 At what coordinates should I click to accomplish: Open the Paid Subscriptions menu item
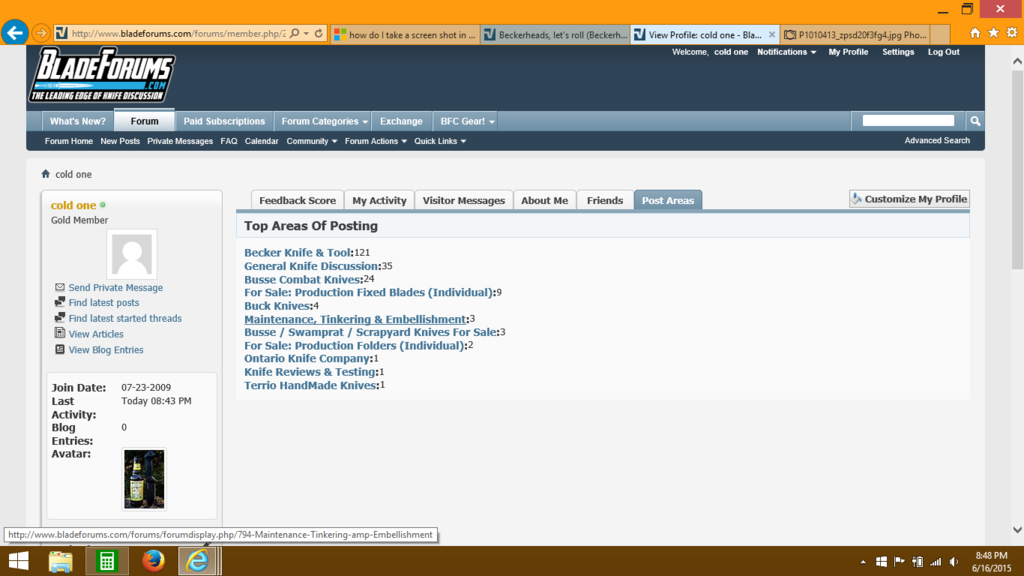[224, 121]
